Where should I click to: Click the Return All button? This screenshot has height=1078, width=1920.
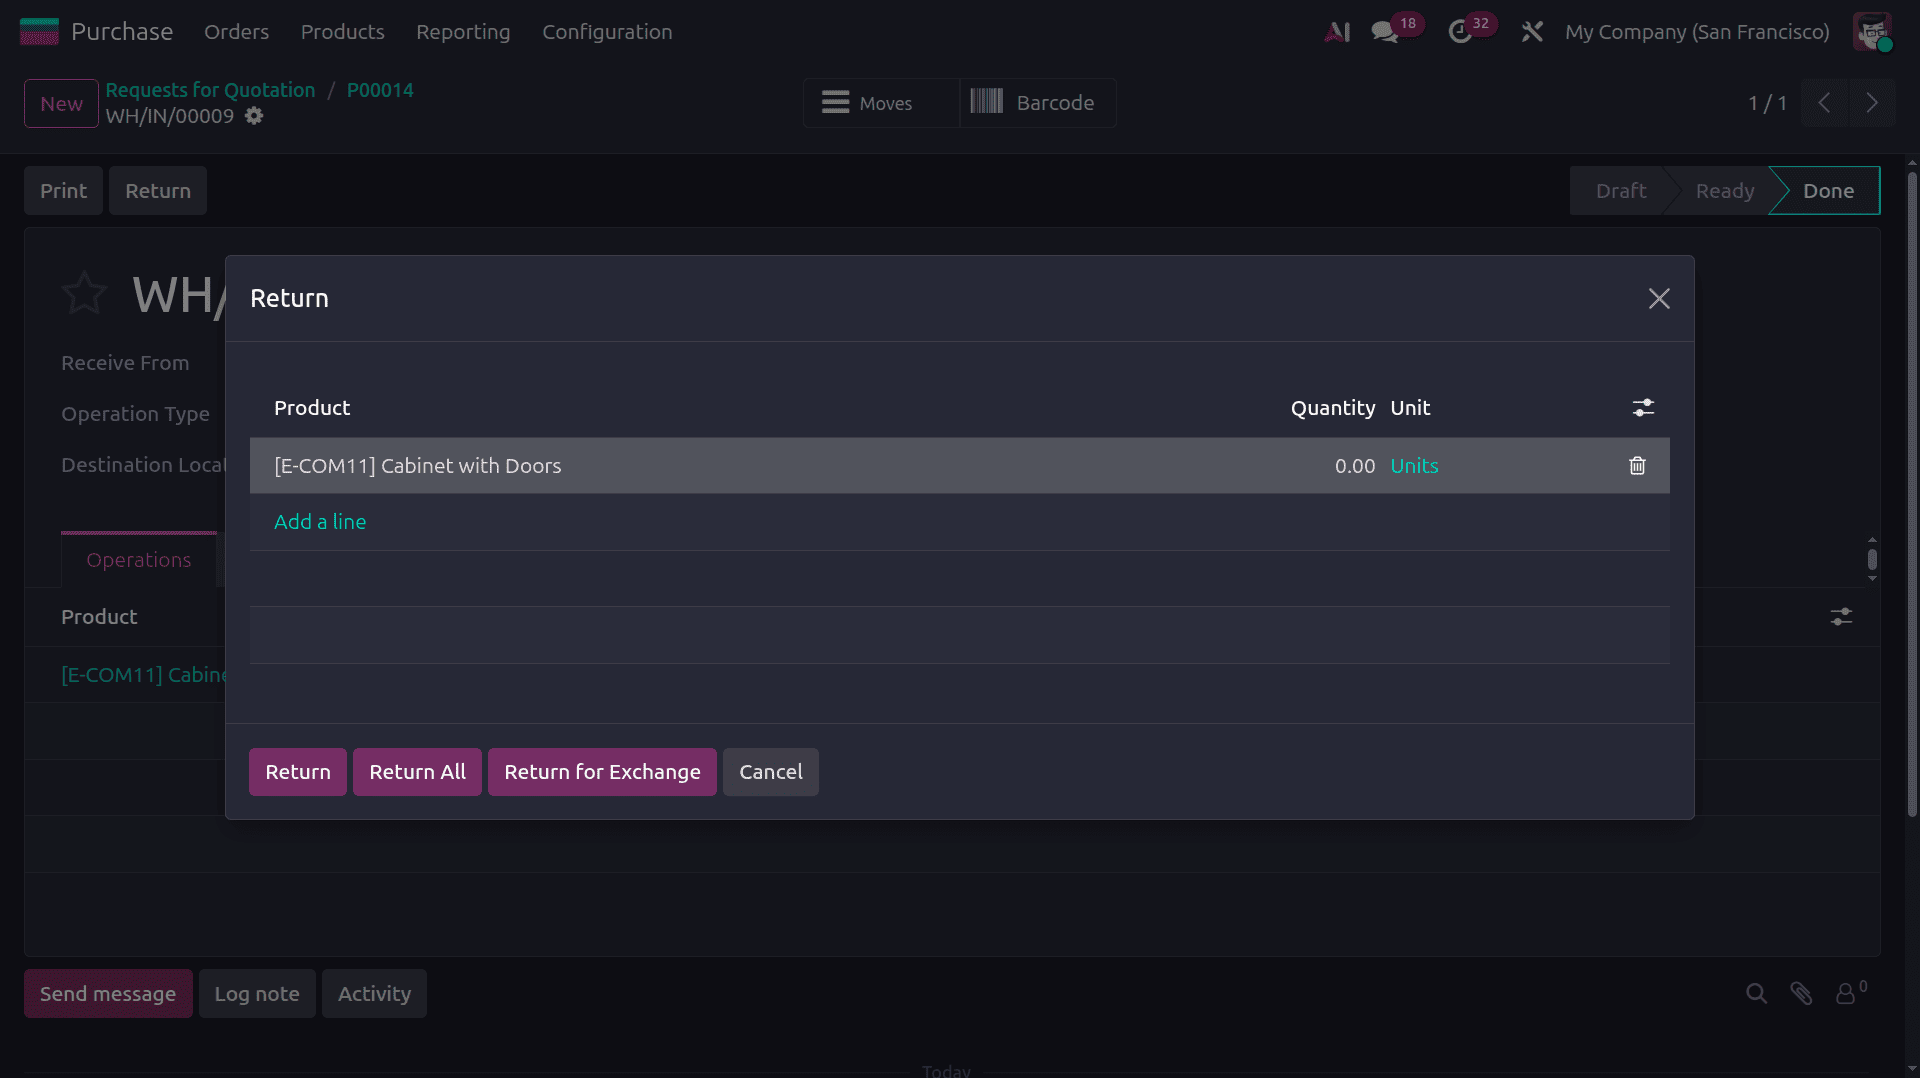pos(417,771)
